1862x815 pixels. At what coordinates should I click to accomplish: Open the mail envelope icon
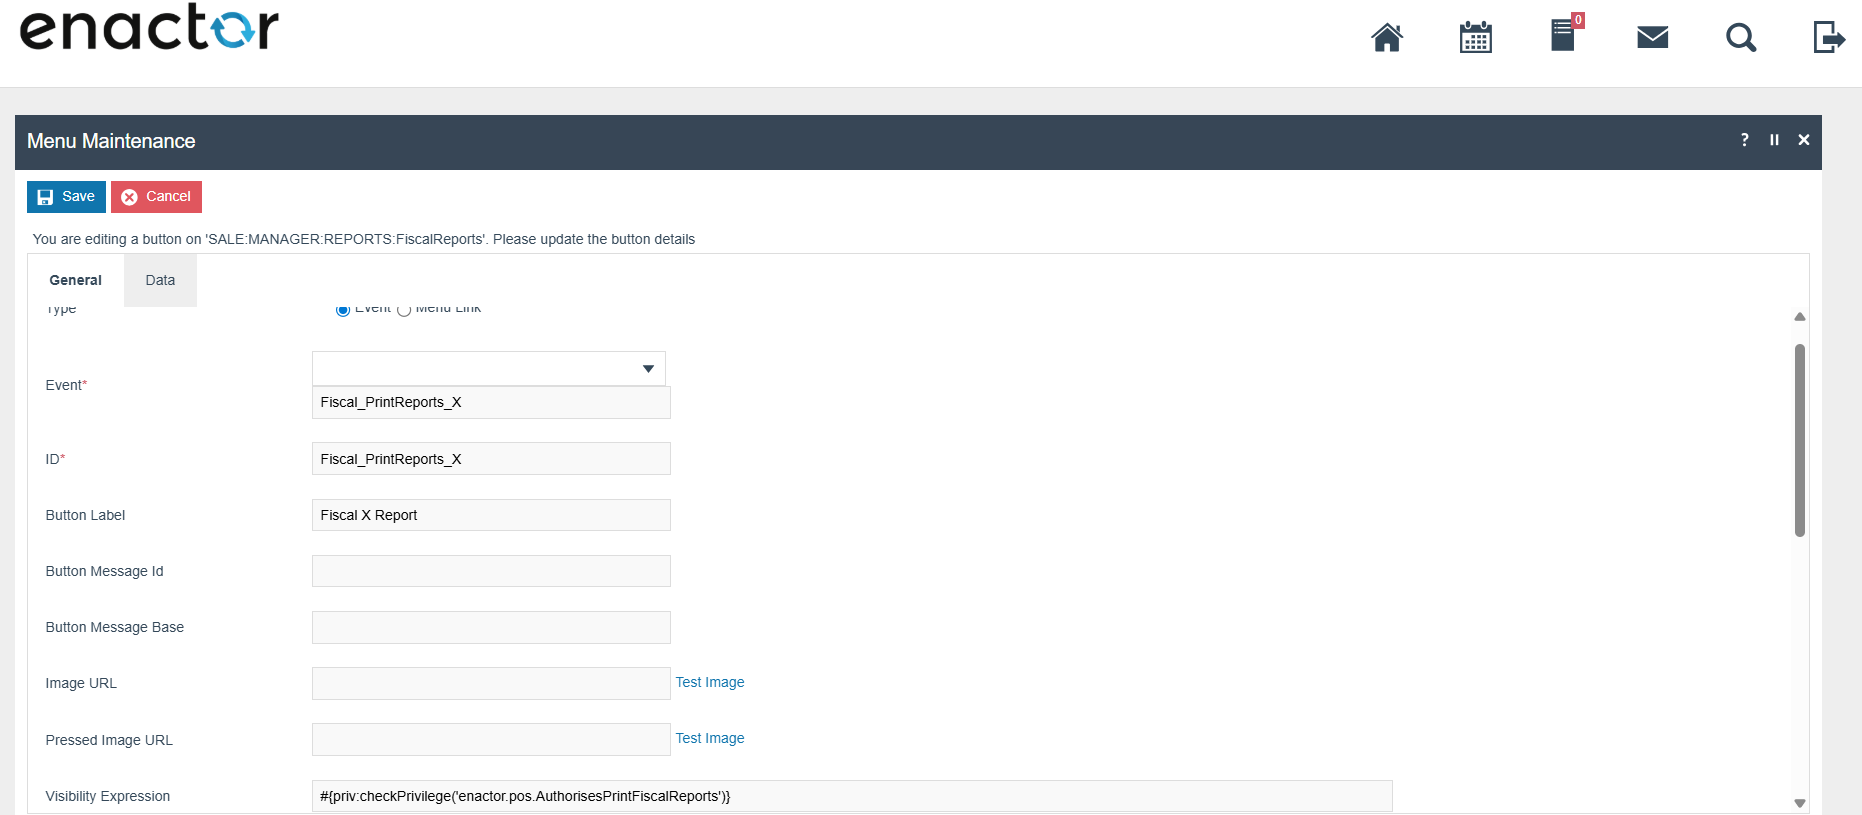click(x=1652, y=38)
